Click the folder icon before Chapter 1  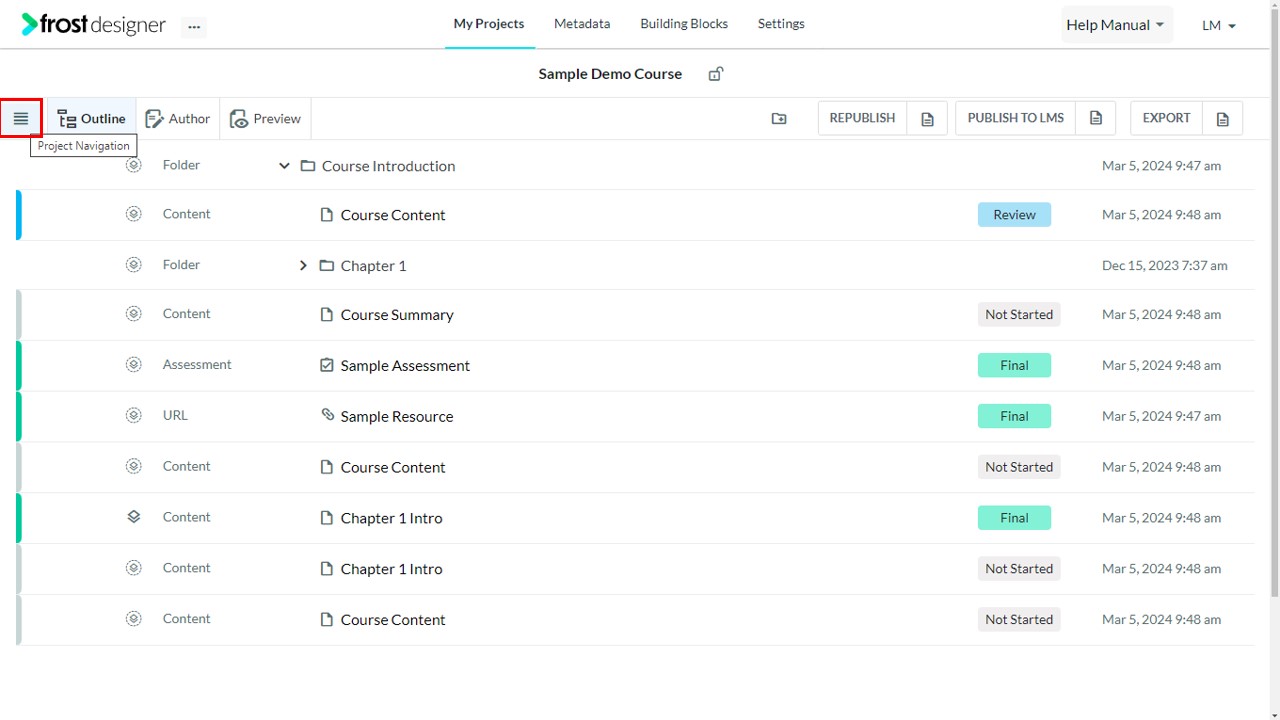pos(327,266)
